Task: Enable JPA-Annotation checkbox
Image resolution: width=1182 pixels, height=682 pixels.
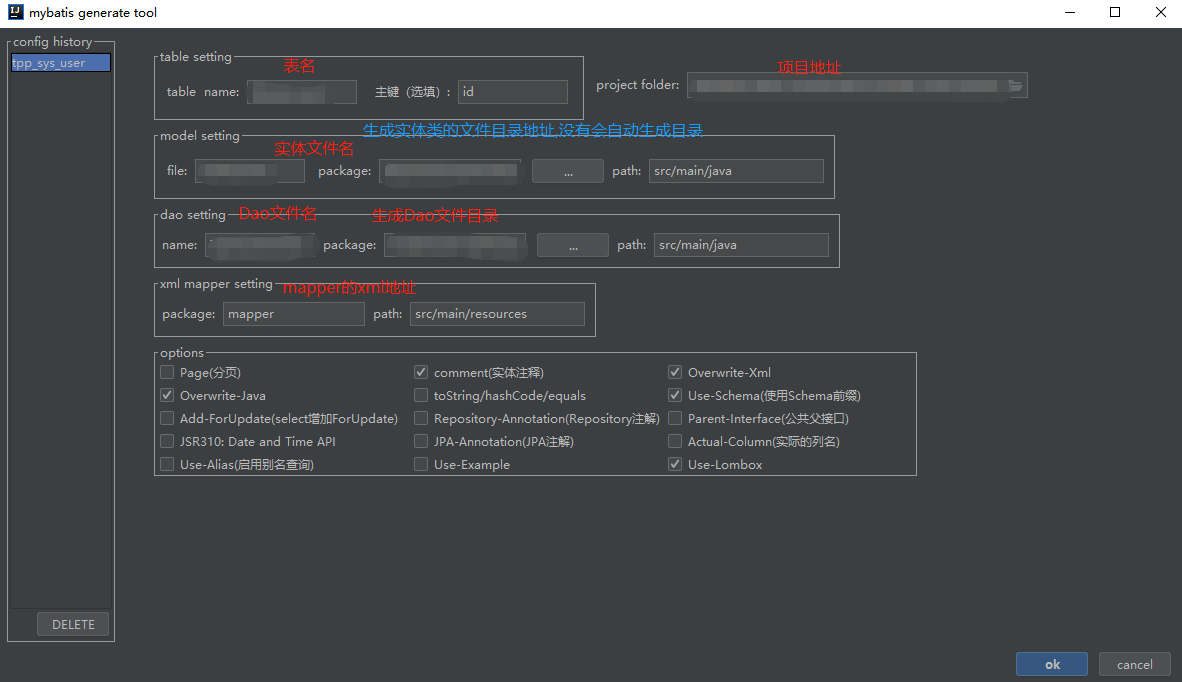Action: 421,442
